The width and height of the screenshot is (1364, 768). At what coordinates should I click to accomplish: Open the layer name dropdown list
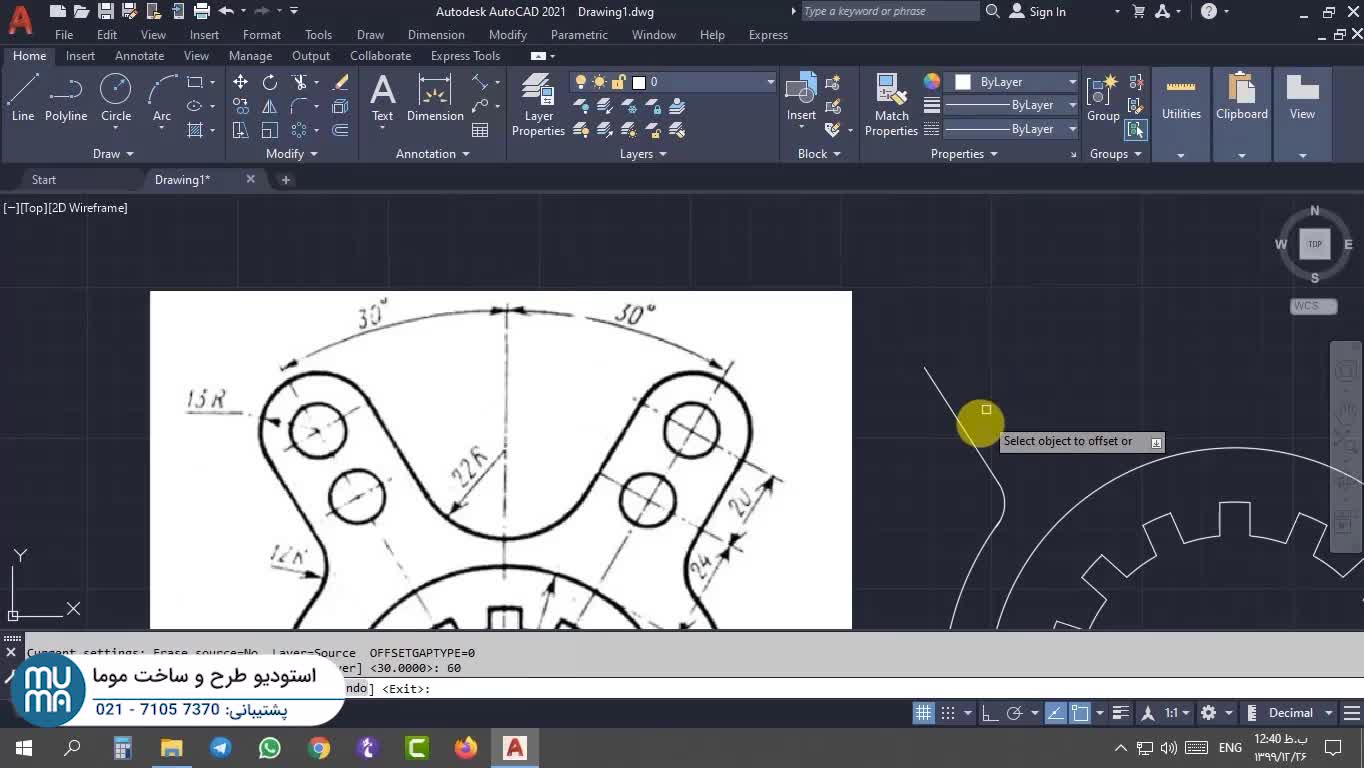coord(770,82)
